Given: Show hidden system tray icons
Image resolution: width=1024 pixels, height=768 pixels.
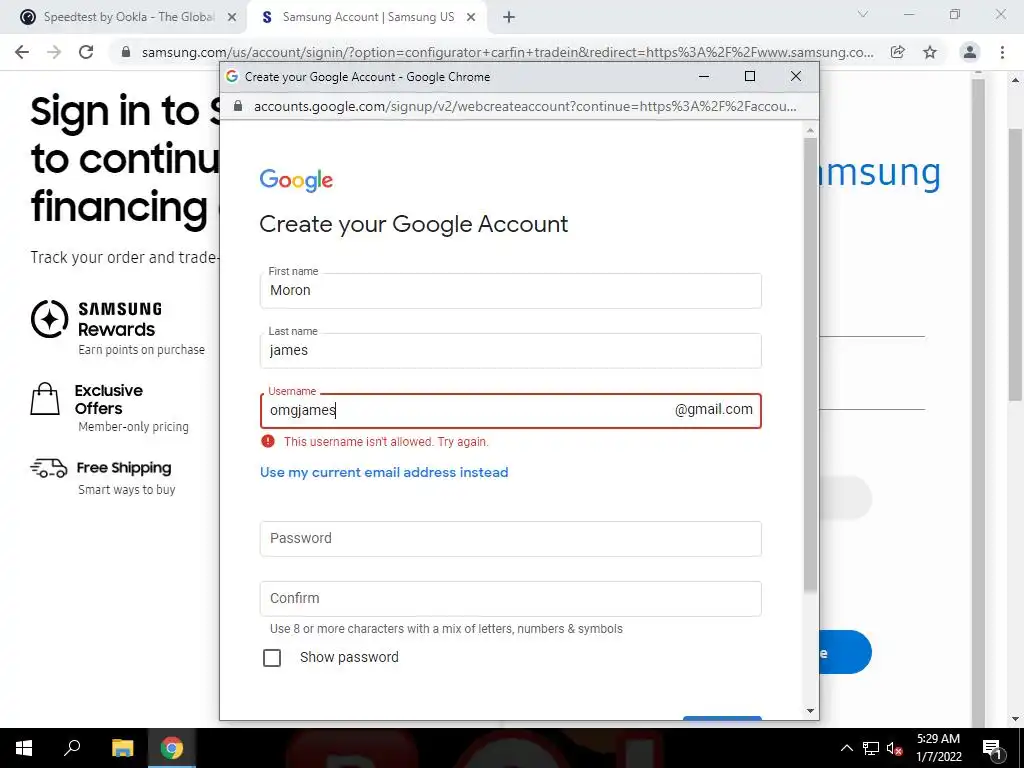Looking at the screenshot, I should (846, 748).
